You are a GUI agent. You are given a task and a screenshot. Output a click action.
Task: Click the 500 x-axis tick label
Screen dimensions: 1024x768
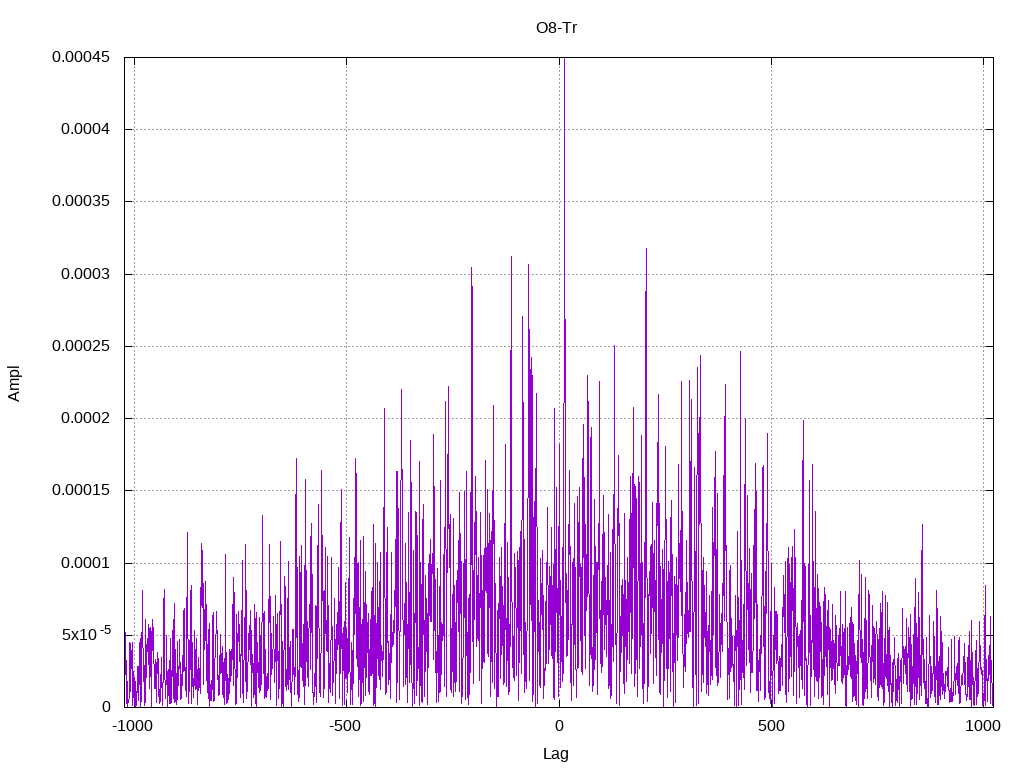tap(771, 726)
